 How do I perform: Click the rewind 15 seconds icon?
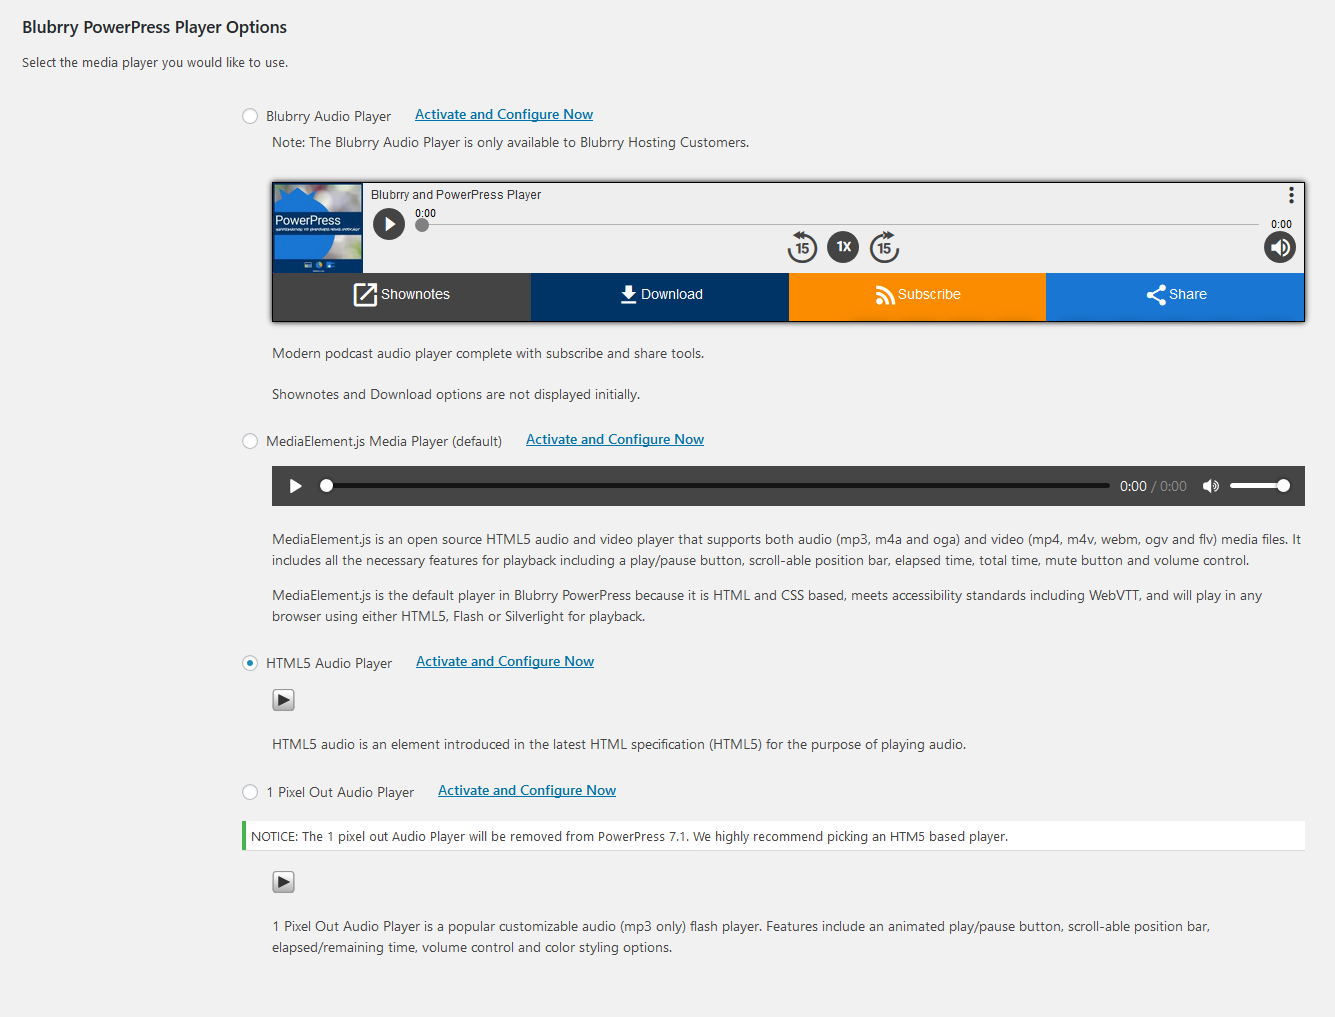coord(802,247)
